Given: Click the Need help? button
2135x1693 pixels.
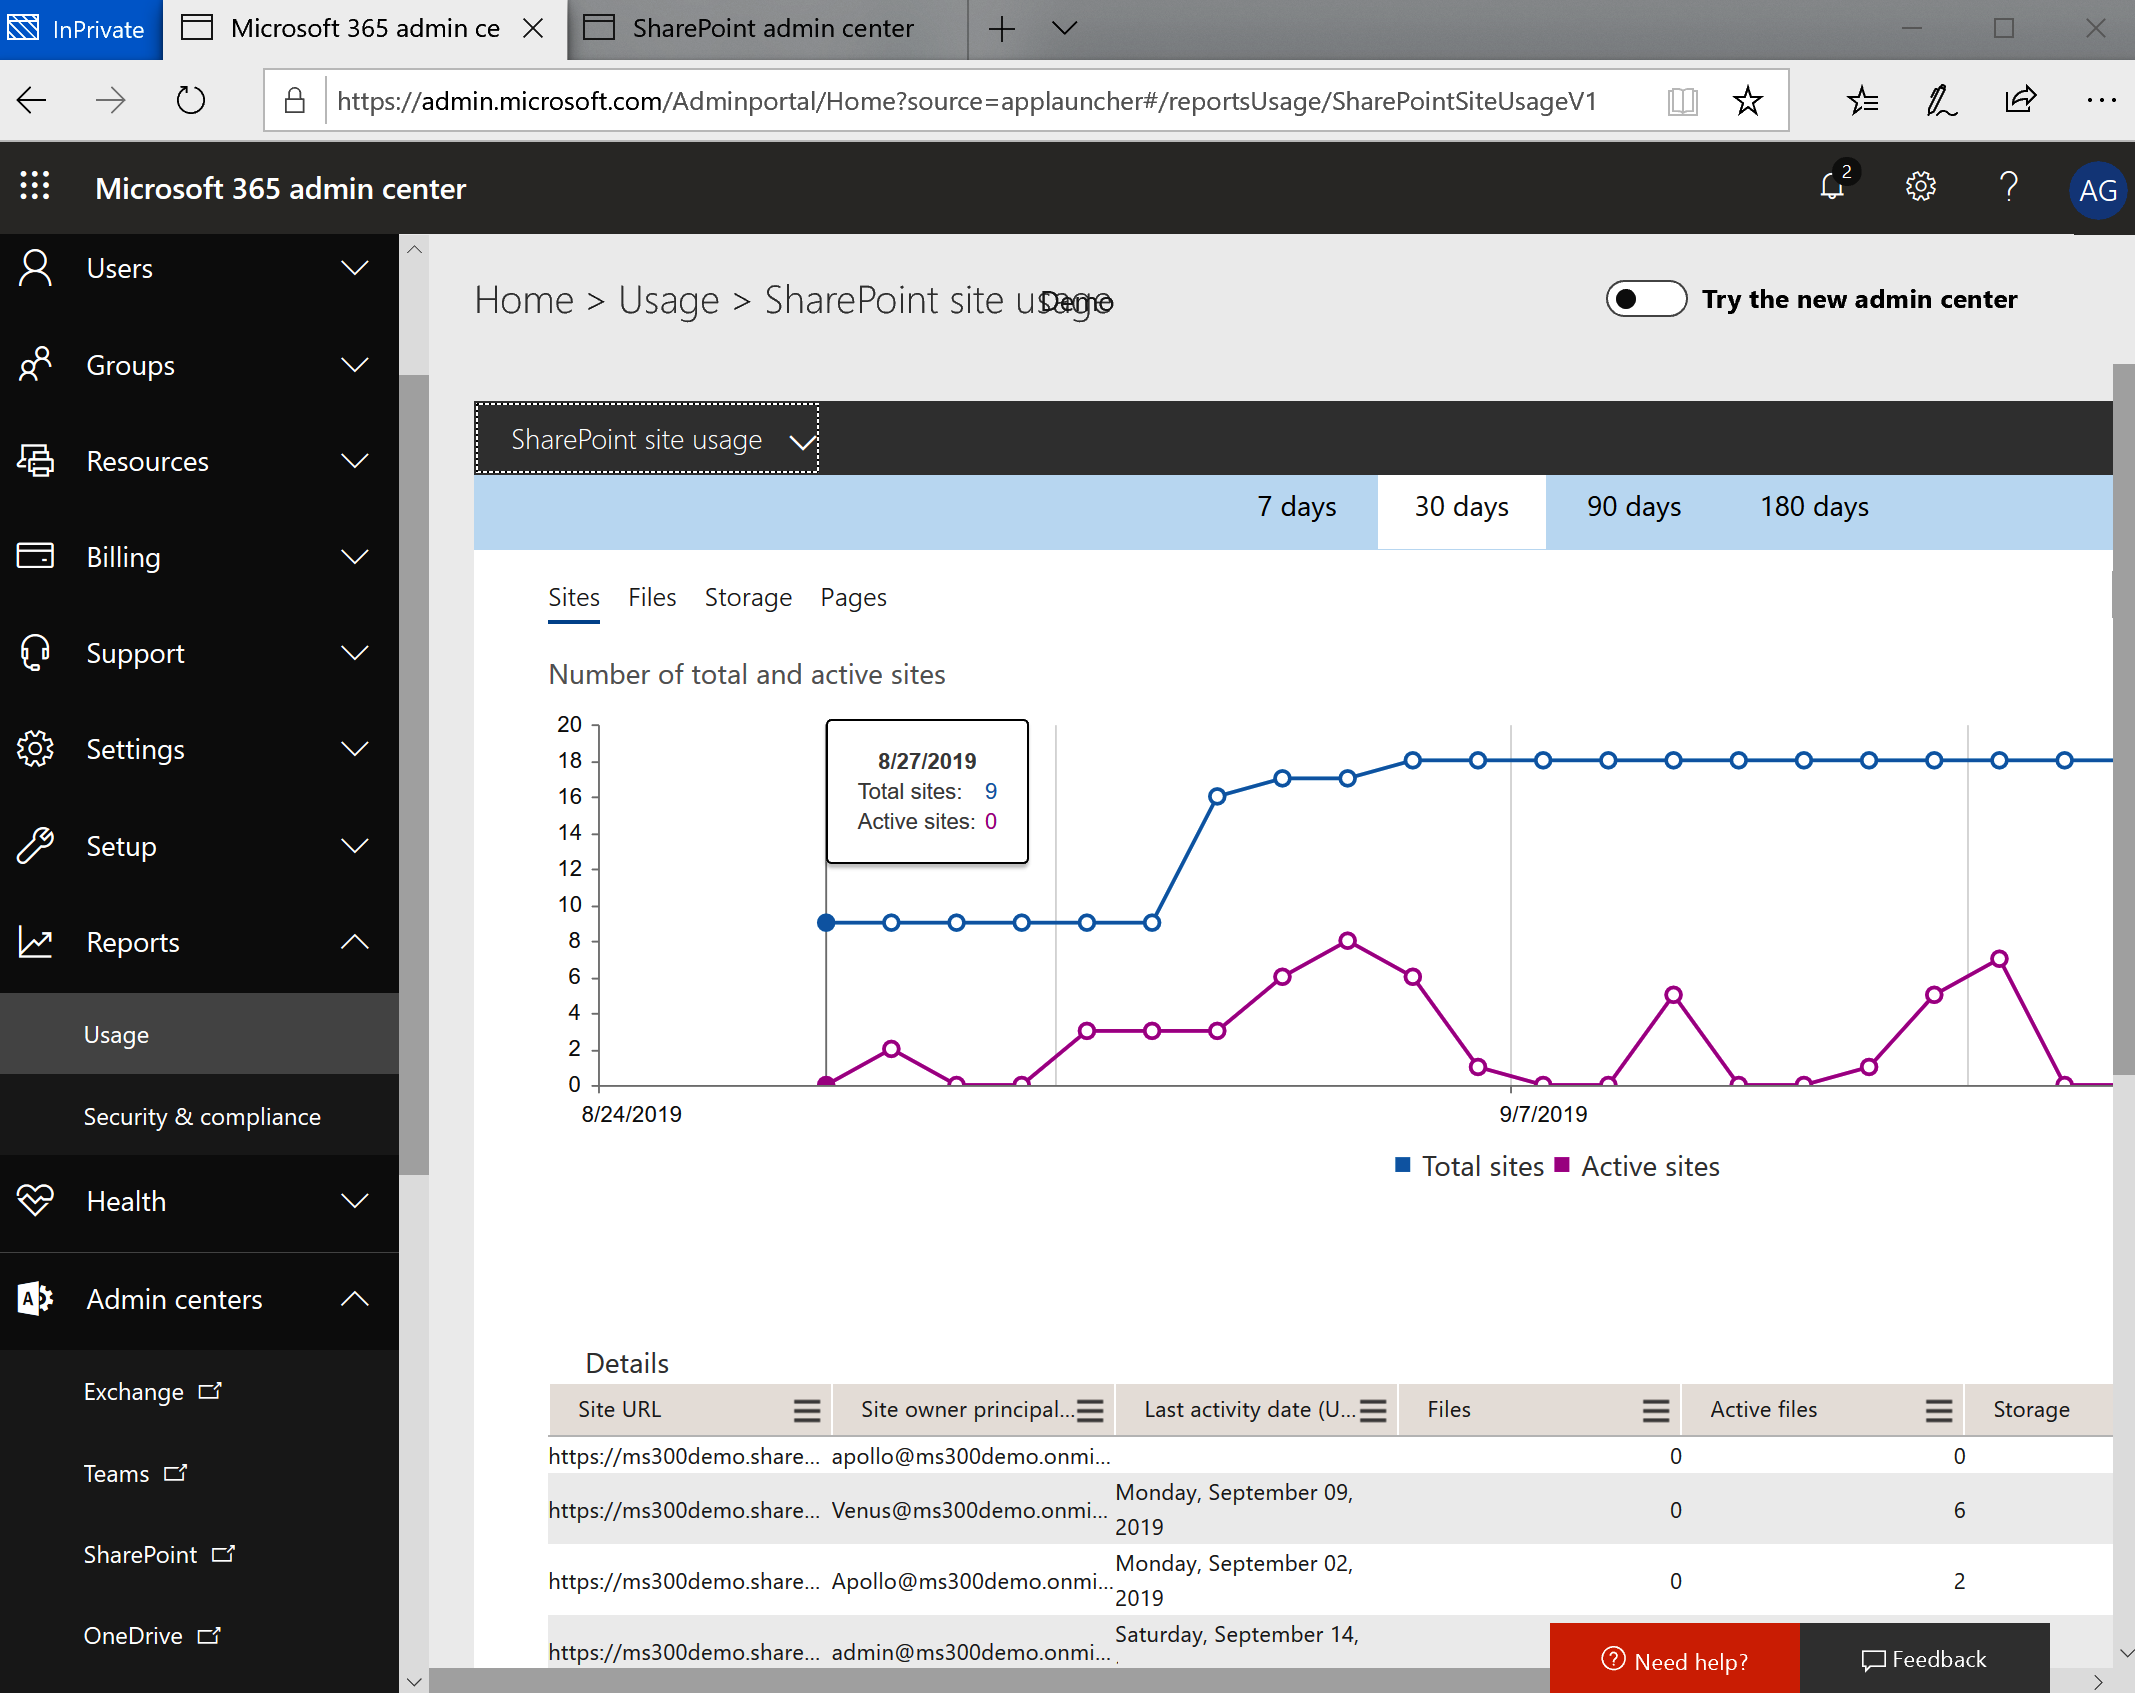Looking at the screenshot, I should point(1675,1660).
